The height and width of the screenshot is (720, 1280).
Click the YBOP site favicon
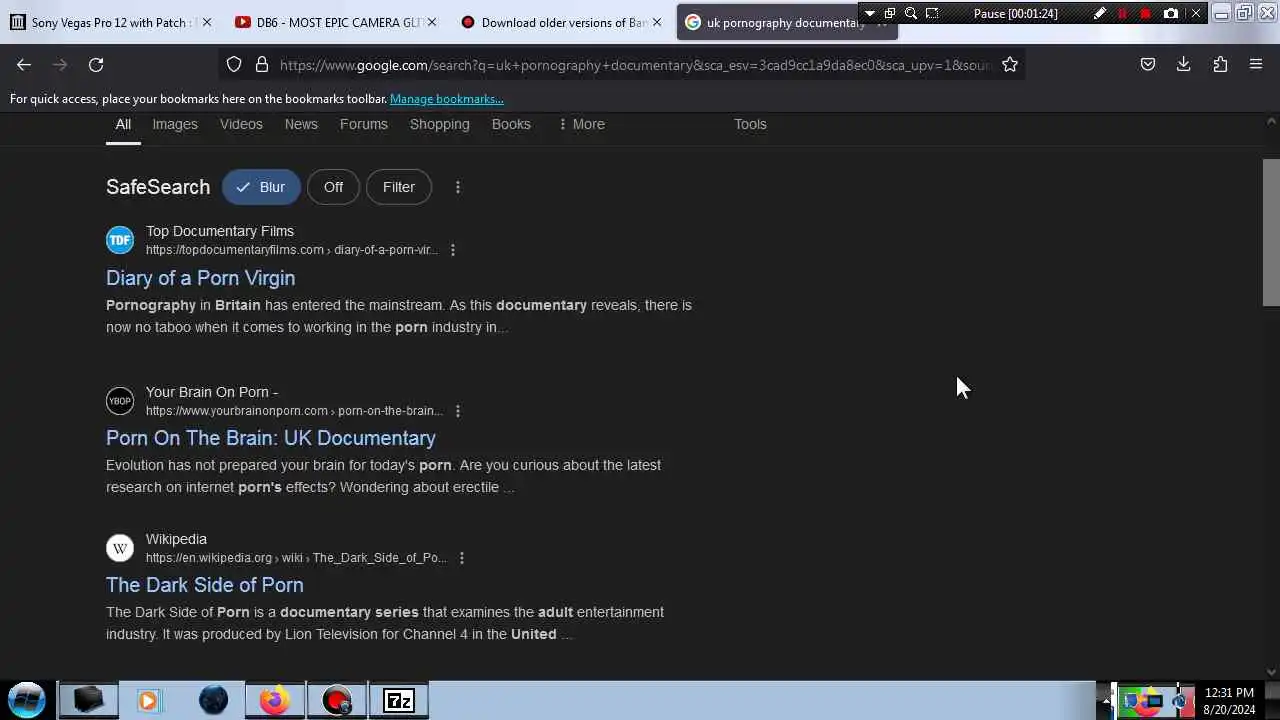point(120,401)
